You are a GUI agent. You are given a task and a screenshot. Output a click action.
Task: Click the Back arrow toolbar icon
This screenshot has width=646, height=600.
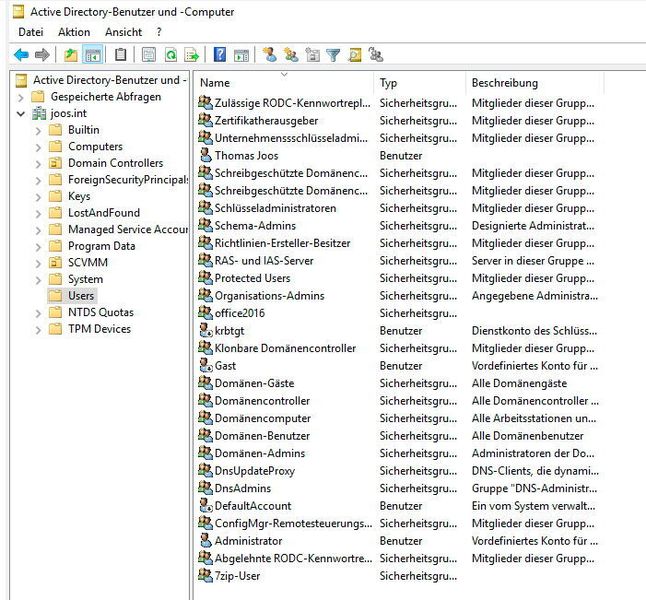pyautogui.click(x=21, y=54)
